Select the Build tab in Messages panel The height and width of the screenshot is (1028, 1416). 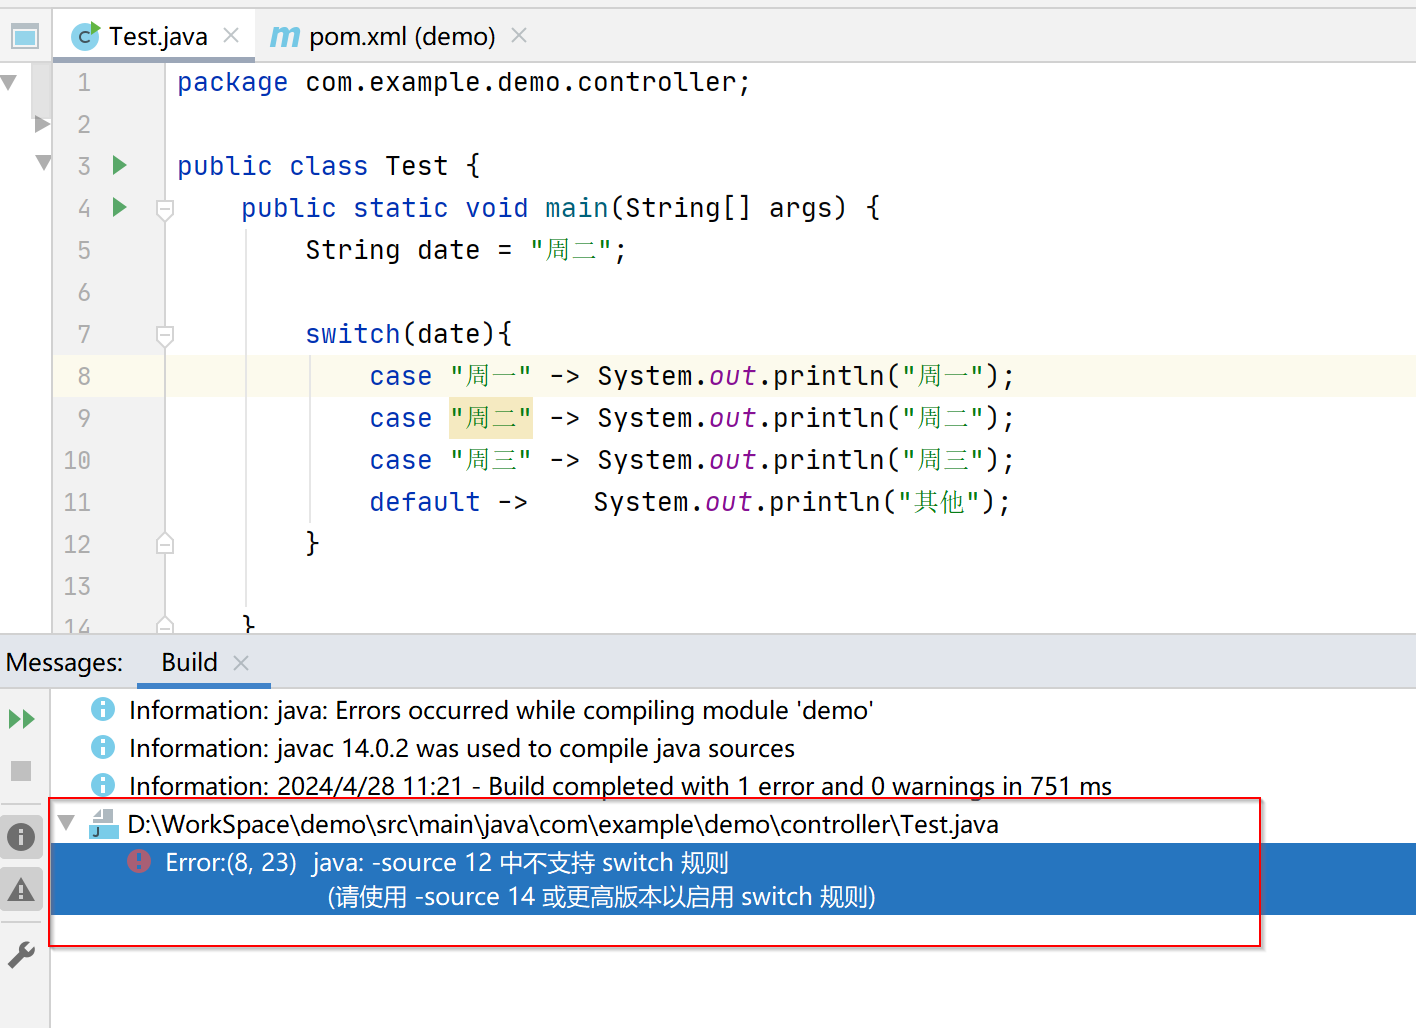coord(189,662)
